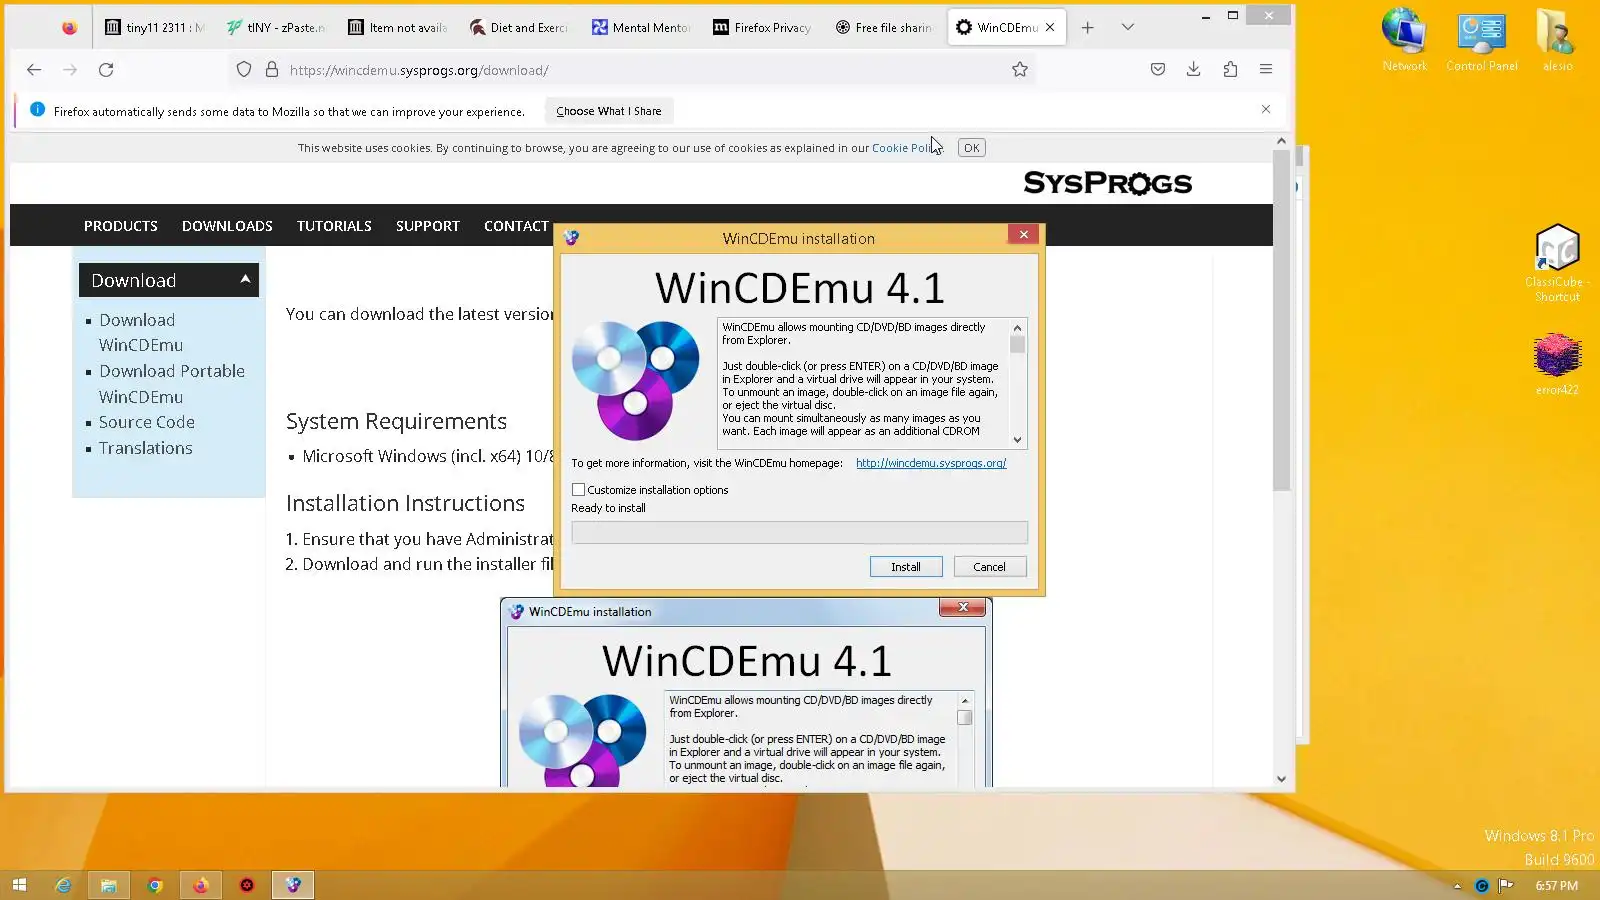Switch to the Diet and Exercise tab
The width and height of the screenshot is (1600, 900).
coord(518,28)
